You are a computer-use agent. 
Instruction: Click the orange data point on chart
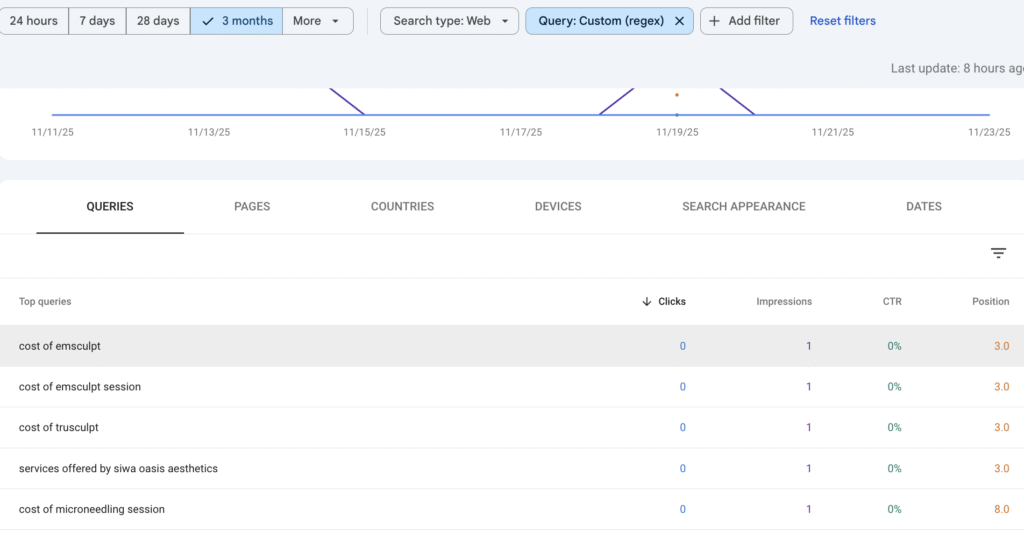pyautogui.click(x=677, y=95)
